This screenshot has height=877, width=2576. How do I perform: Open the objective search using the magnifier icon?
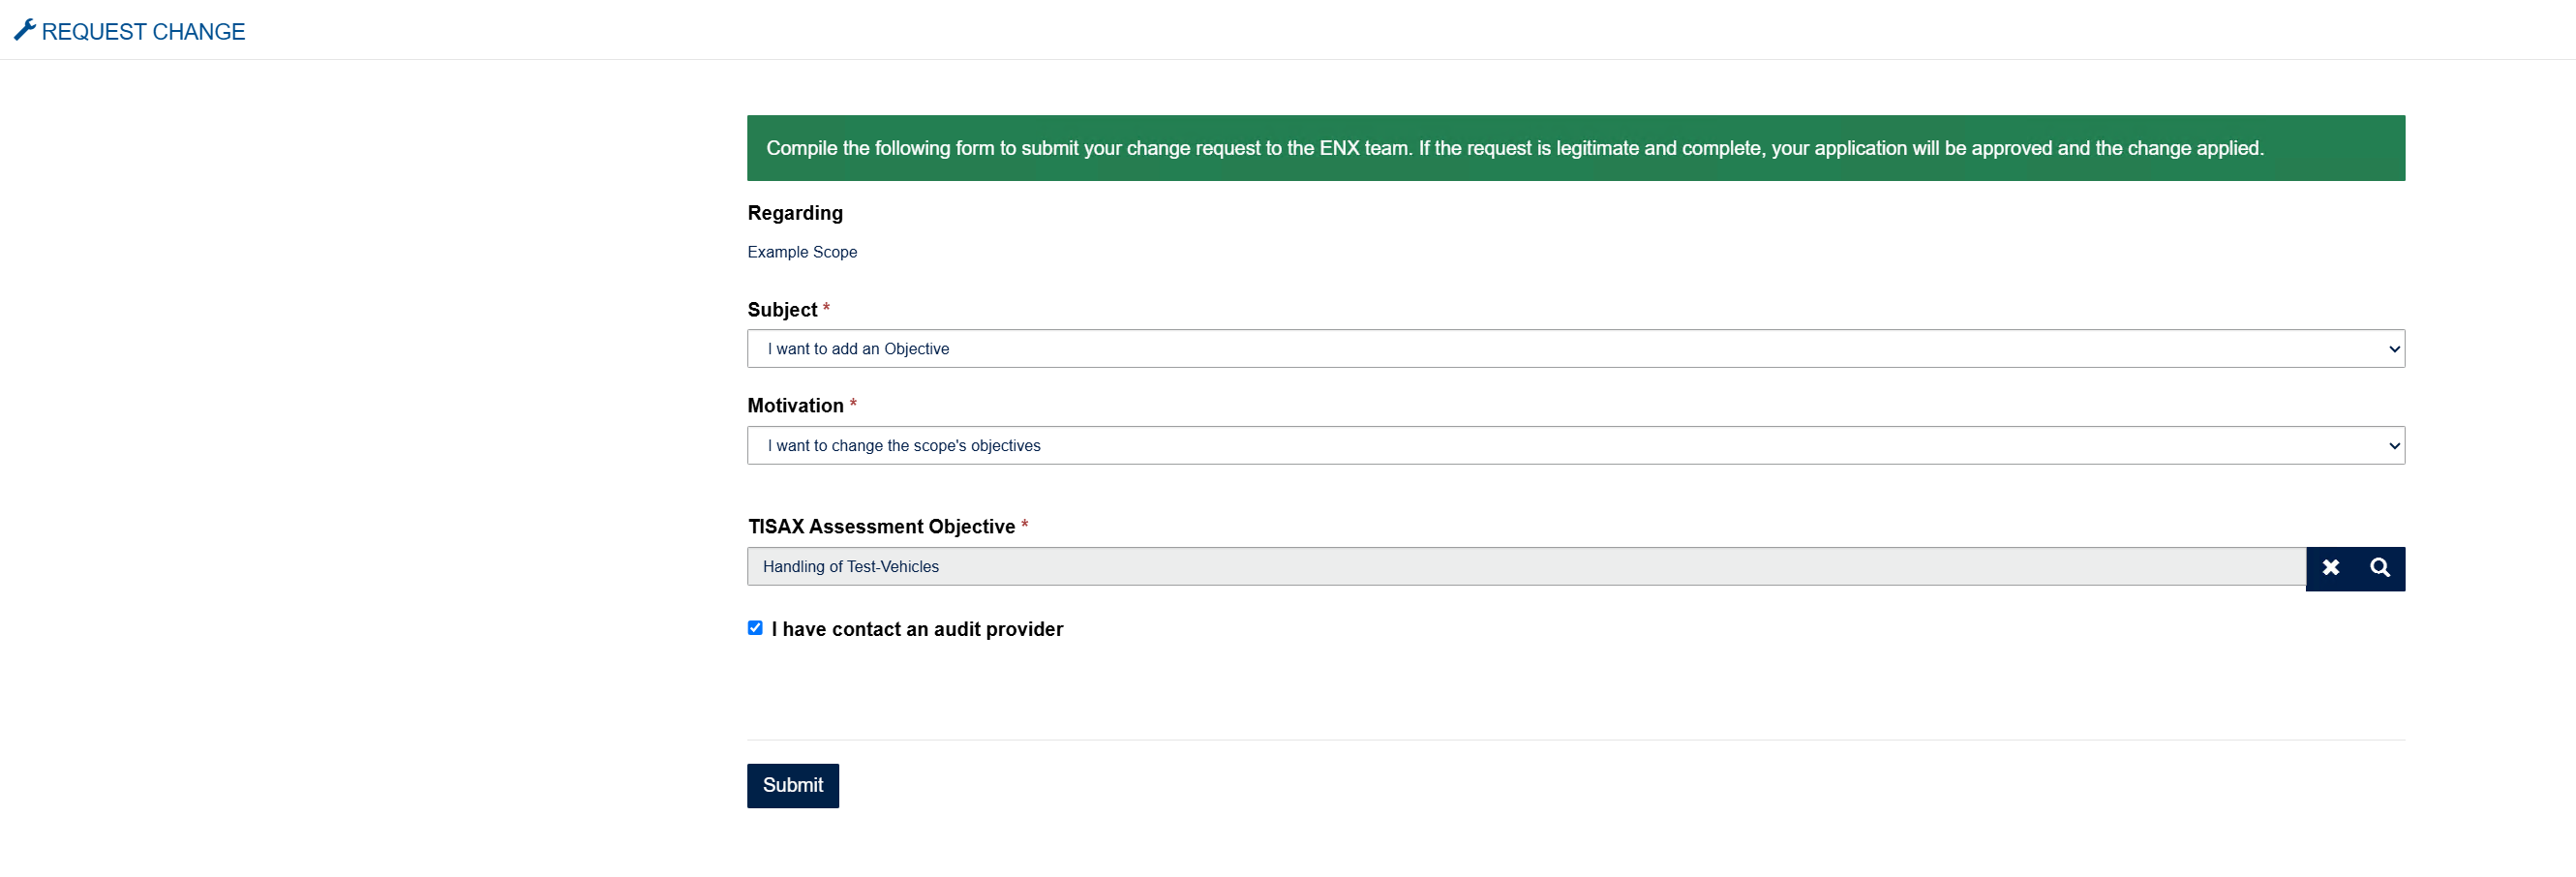(2380, 568)
